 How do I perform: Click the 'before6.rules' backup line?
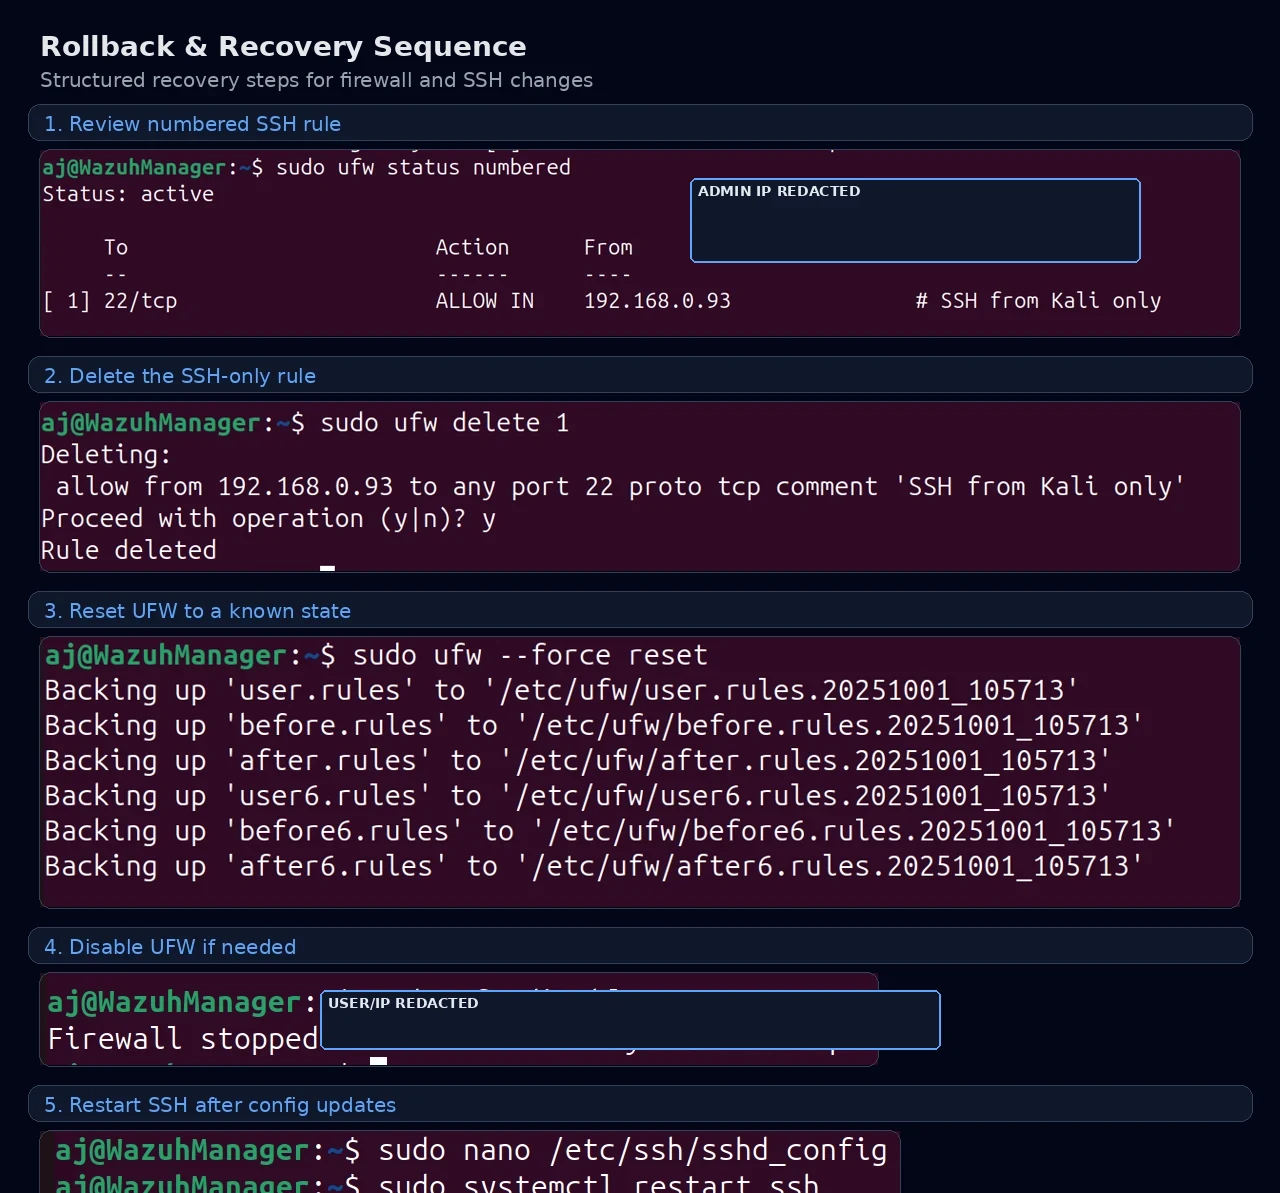pos(610,831)
